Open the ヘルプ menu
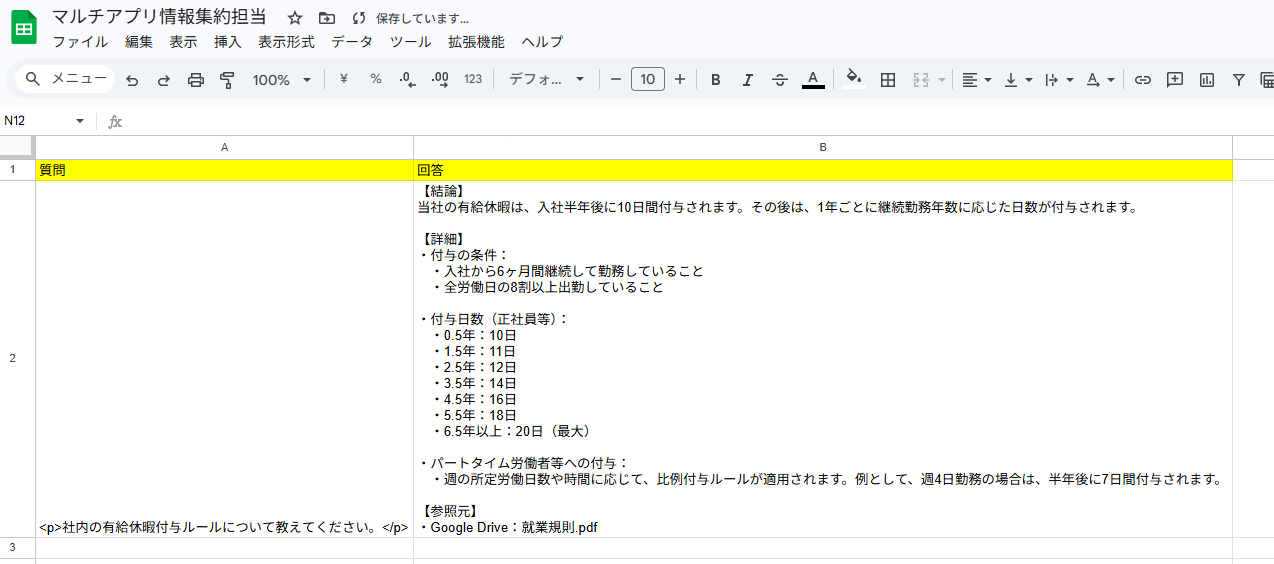Image resolution: width=1274 pixels, height=564 pixels. (542, 42)
